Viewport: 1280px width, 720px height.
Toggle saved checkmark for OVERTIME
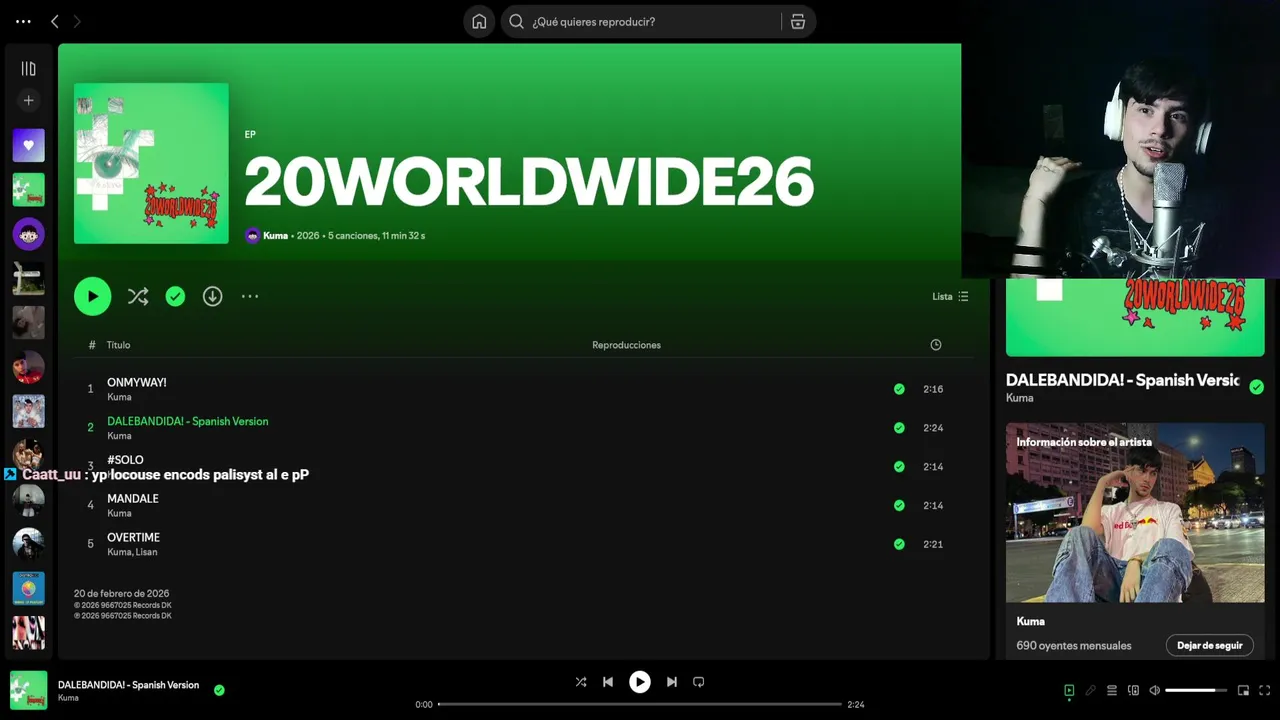pyautogui.click(x=899, y=544)
